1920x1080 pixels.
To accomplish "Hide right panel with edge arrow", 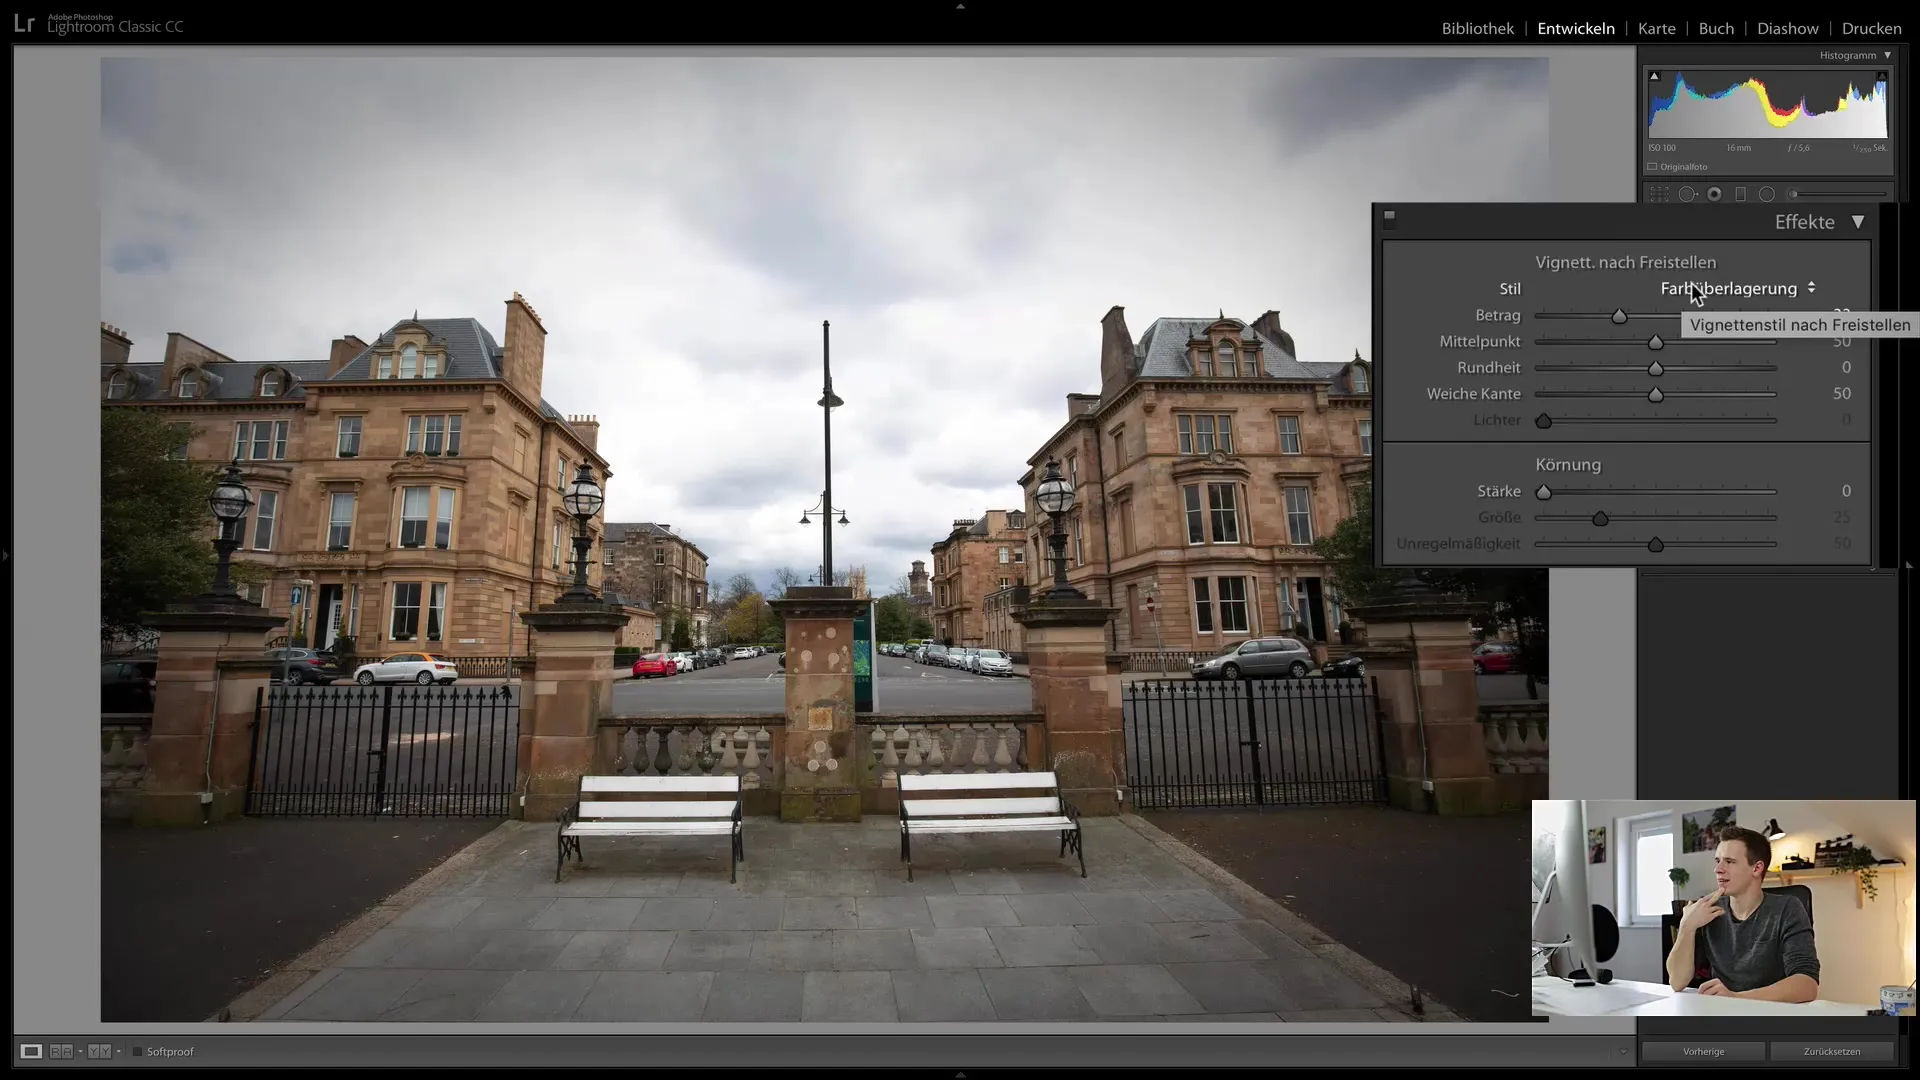I will pos(1910,565).
